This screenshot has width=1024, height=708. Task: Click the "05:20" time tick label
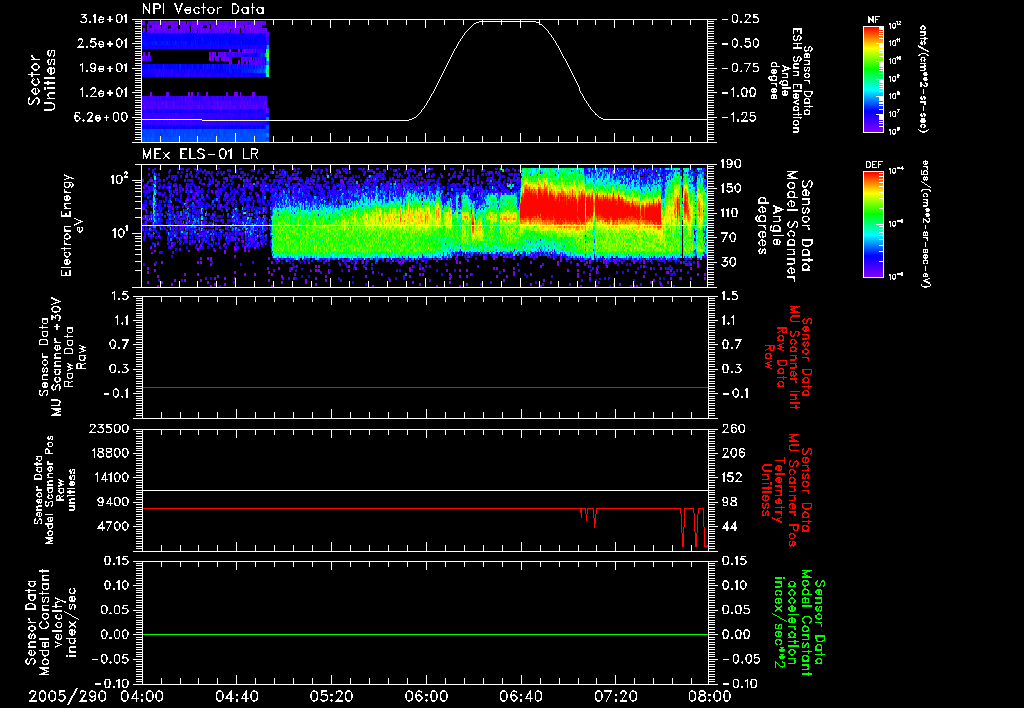331,697
